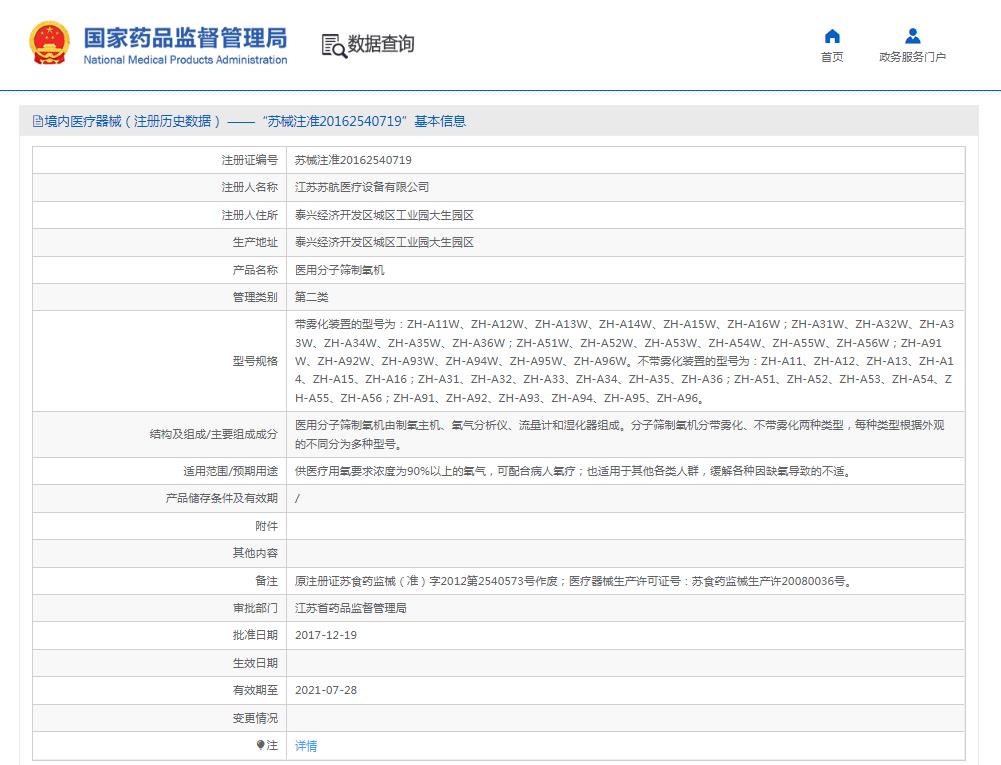This screenshot has width=1001, height=765.
Task: Click the approval date 2017-12-19
Action: pyautogui.click(x=326, y=635)
